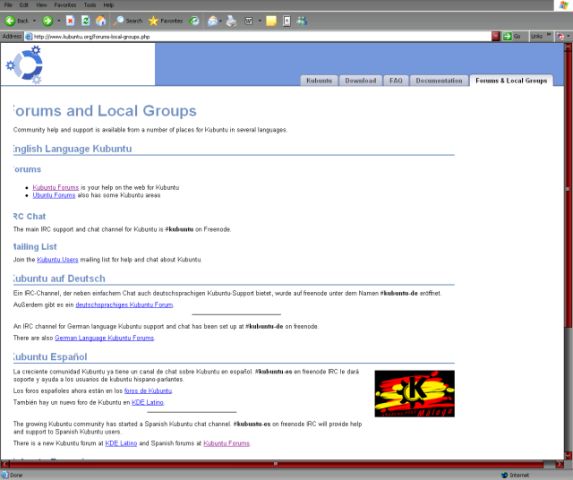Click the Internet zone globe in status bar
The width and height of the screenshot is (573, 480).
coord(505,475)
